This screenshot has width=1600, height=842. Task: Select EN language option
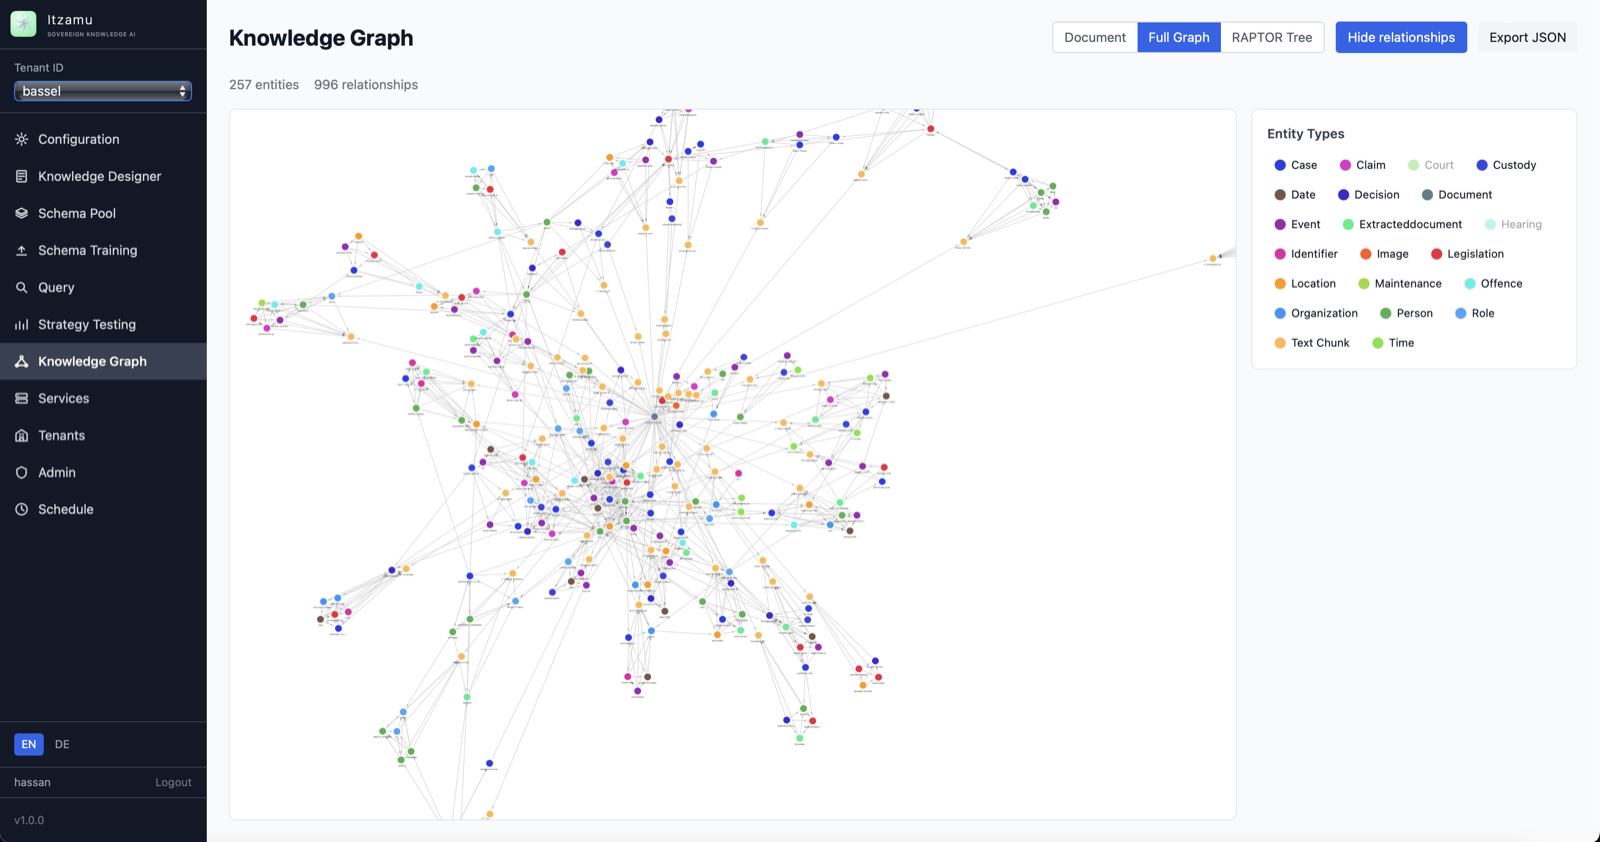tap(28, 744)
